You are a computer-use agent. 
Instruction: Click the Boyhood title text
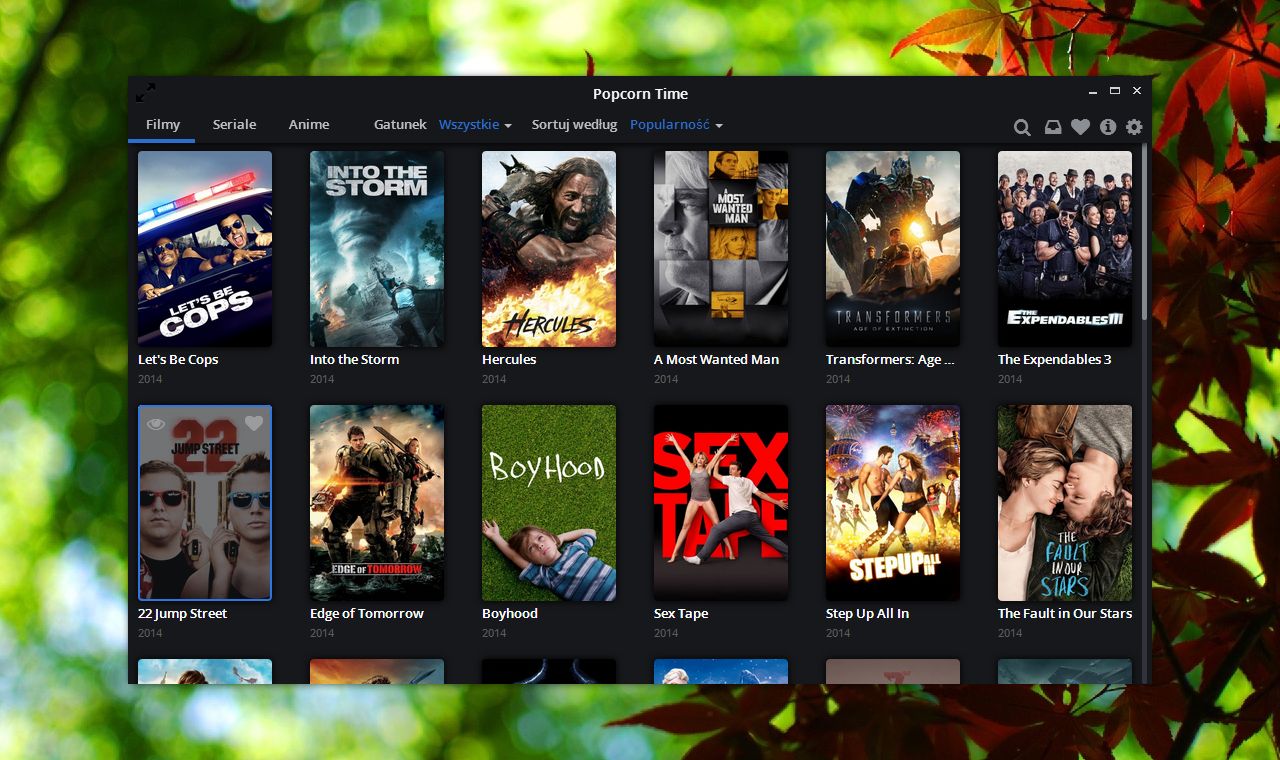tap(510, 614)
